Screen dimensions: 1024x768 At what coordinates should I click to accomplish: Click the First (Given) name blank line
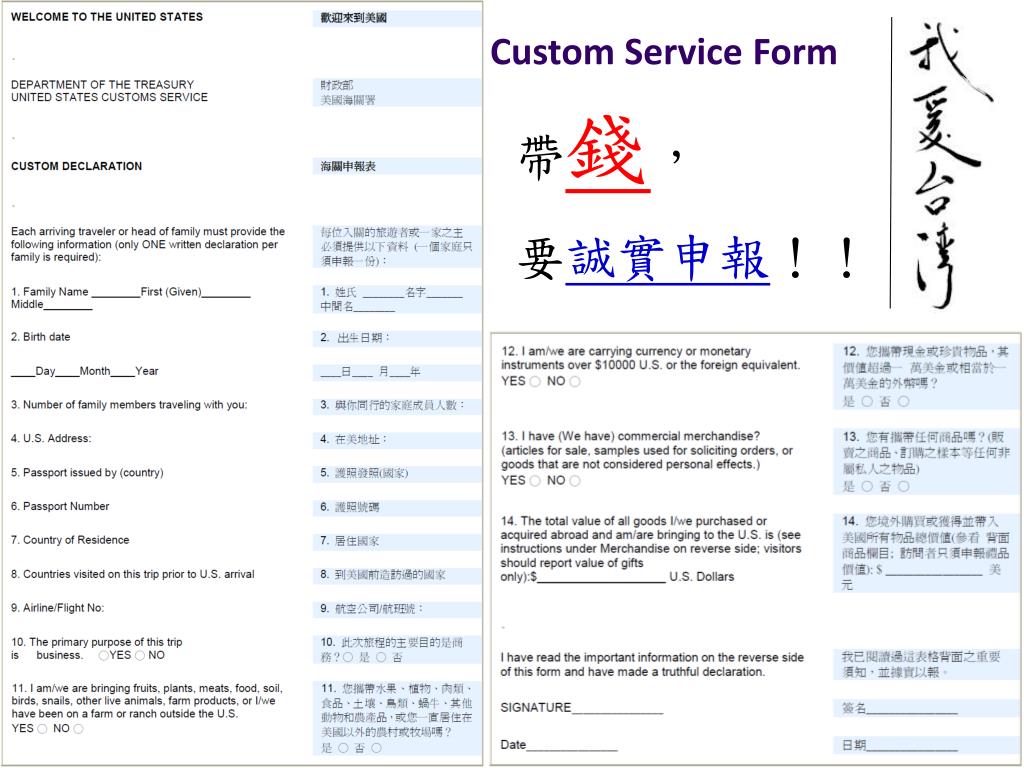[x=226, y=293]
